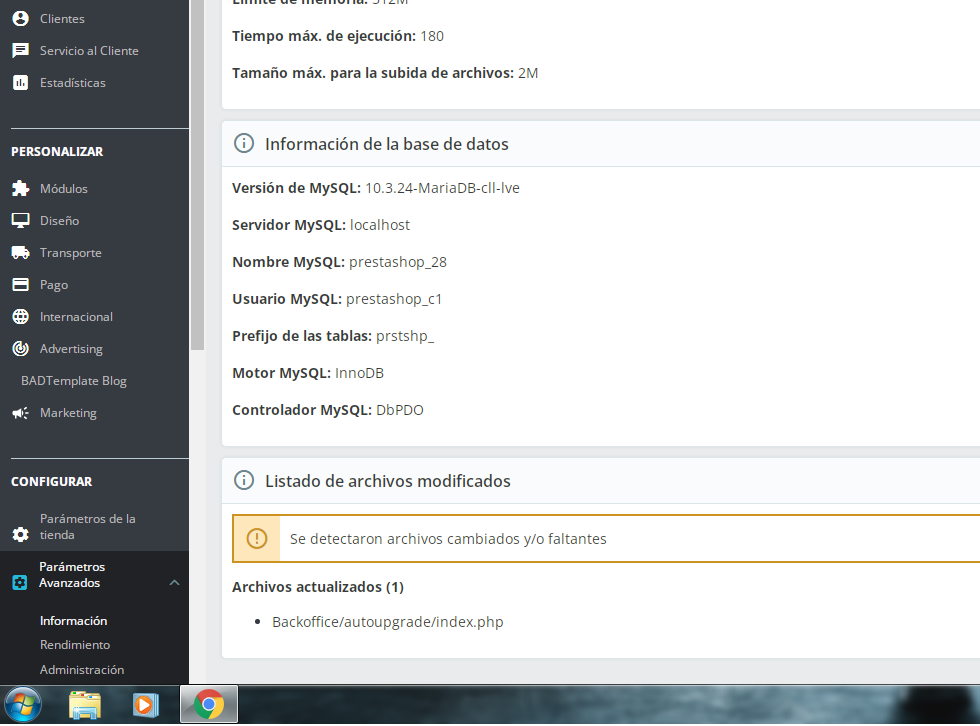
Task: Collapse the Parámetros Avanzados submenu chevron
Action: 174,582
